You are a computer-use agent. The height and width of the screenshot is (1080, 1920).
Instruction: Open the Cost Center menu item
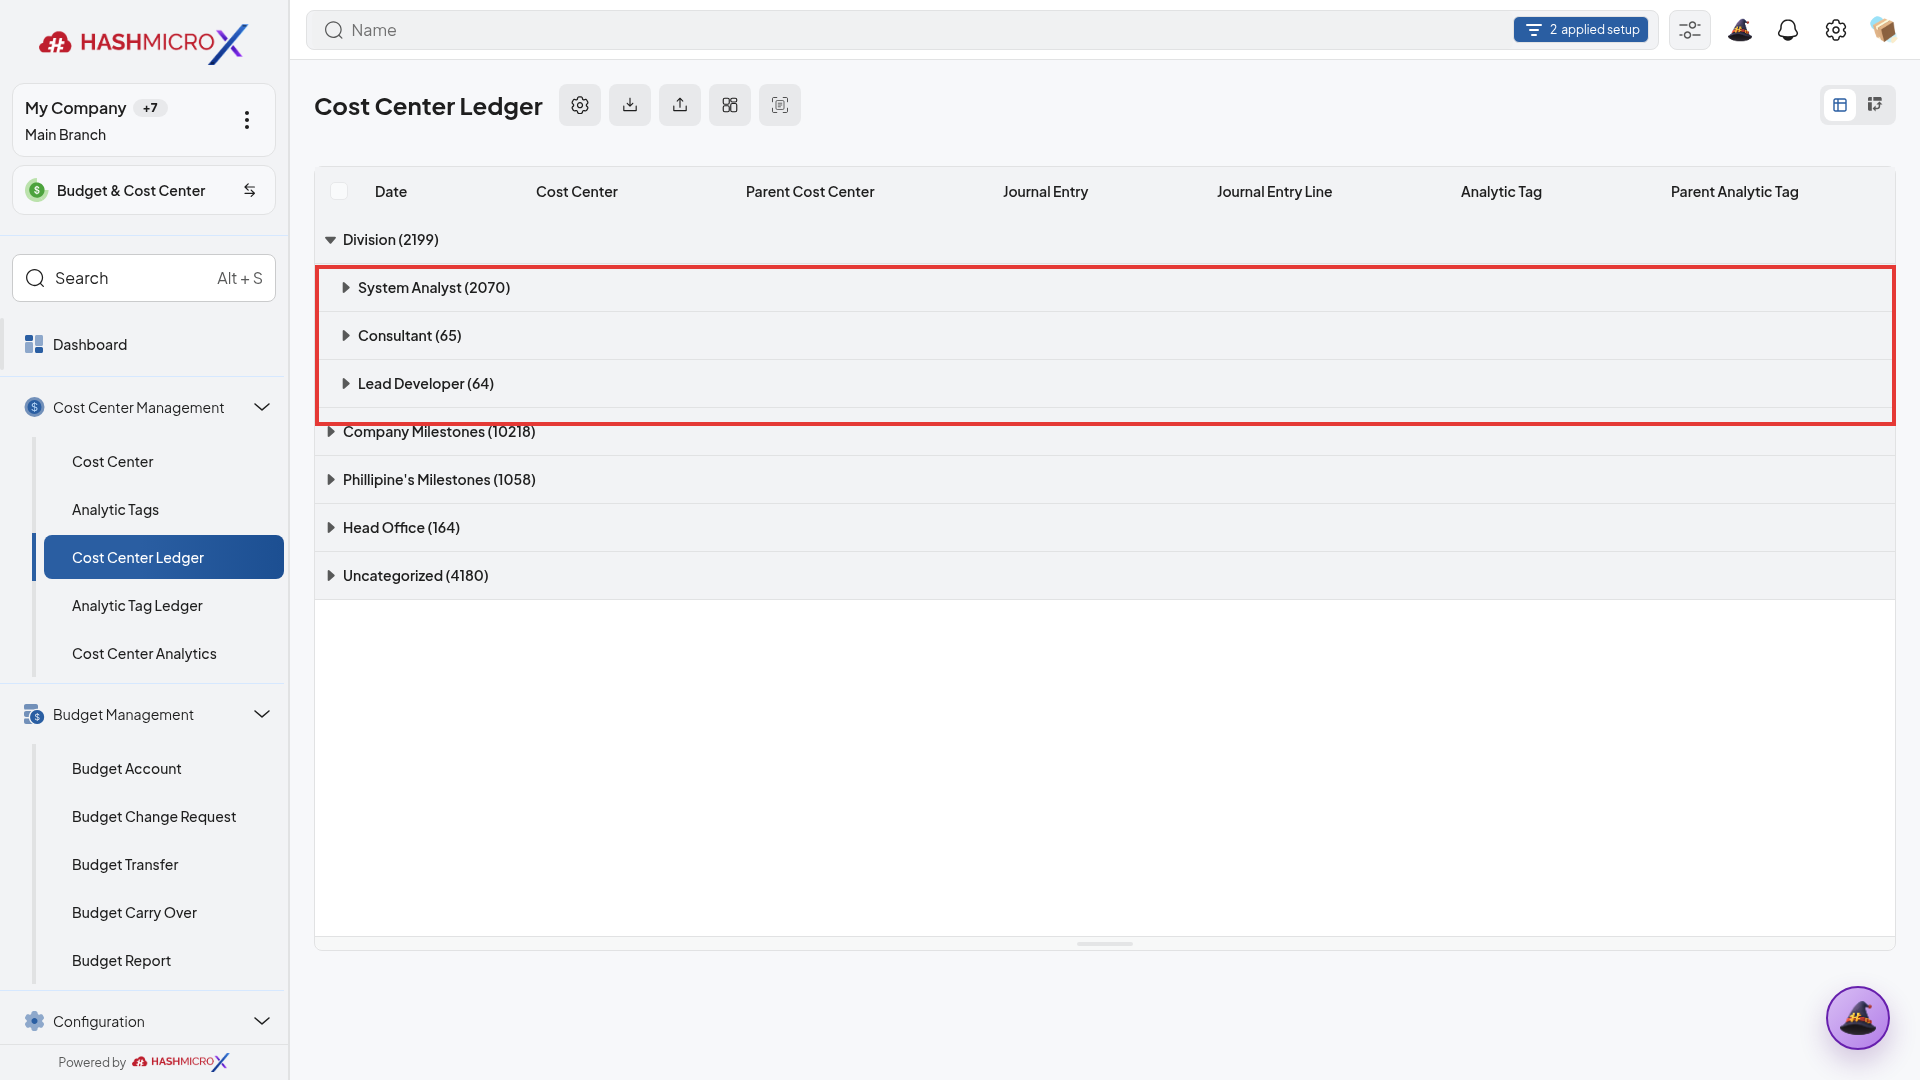click(164, 462)
